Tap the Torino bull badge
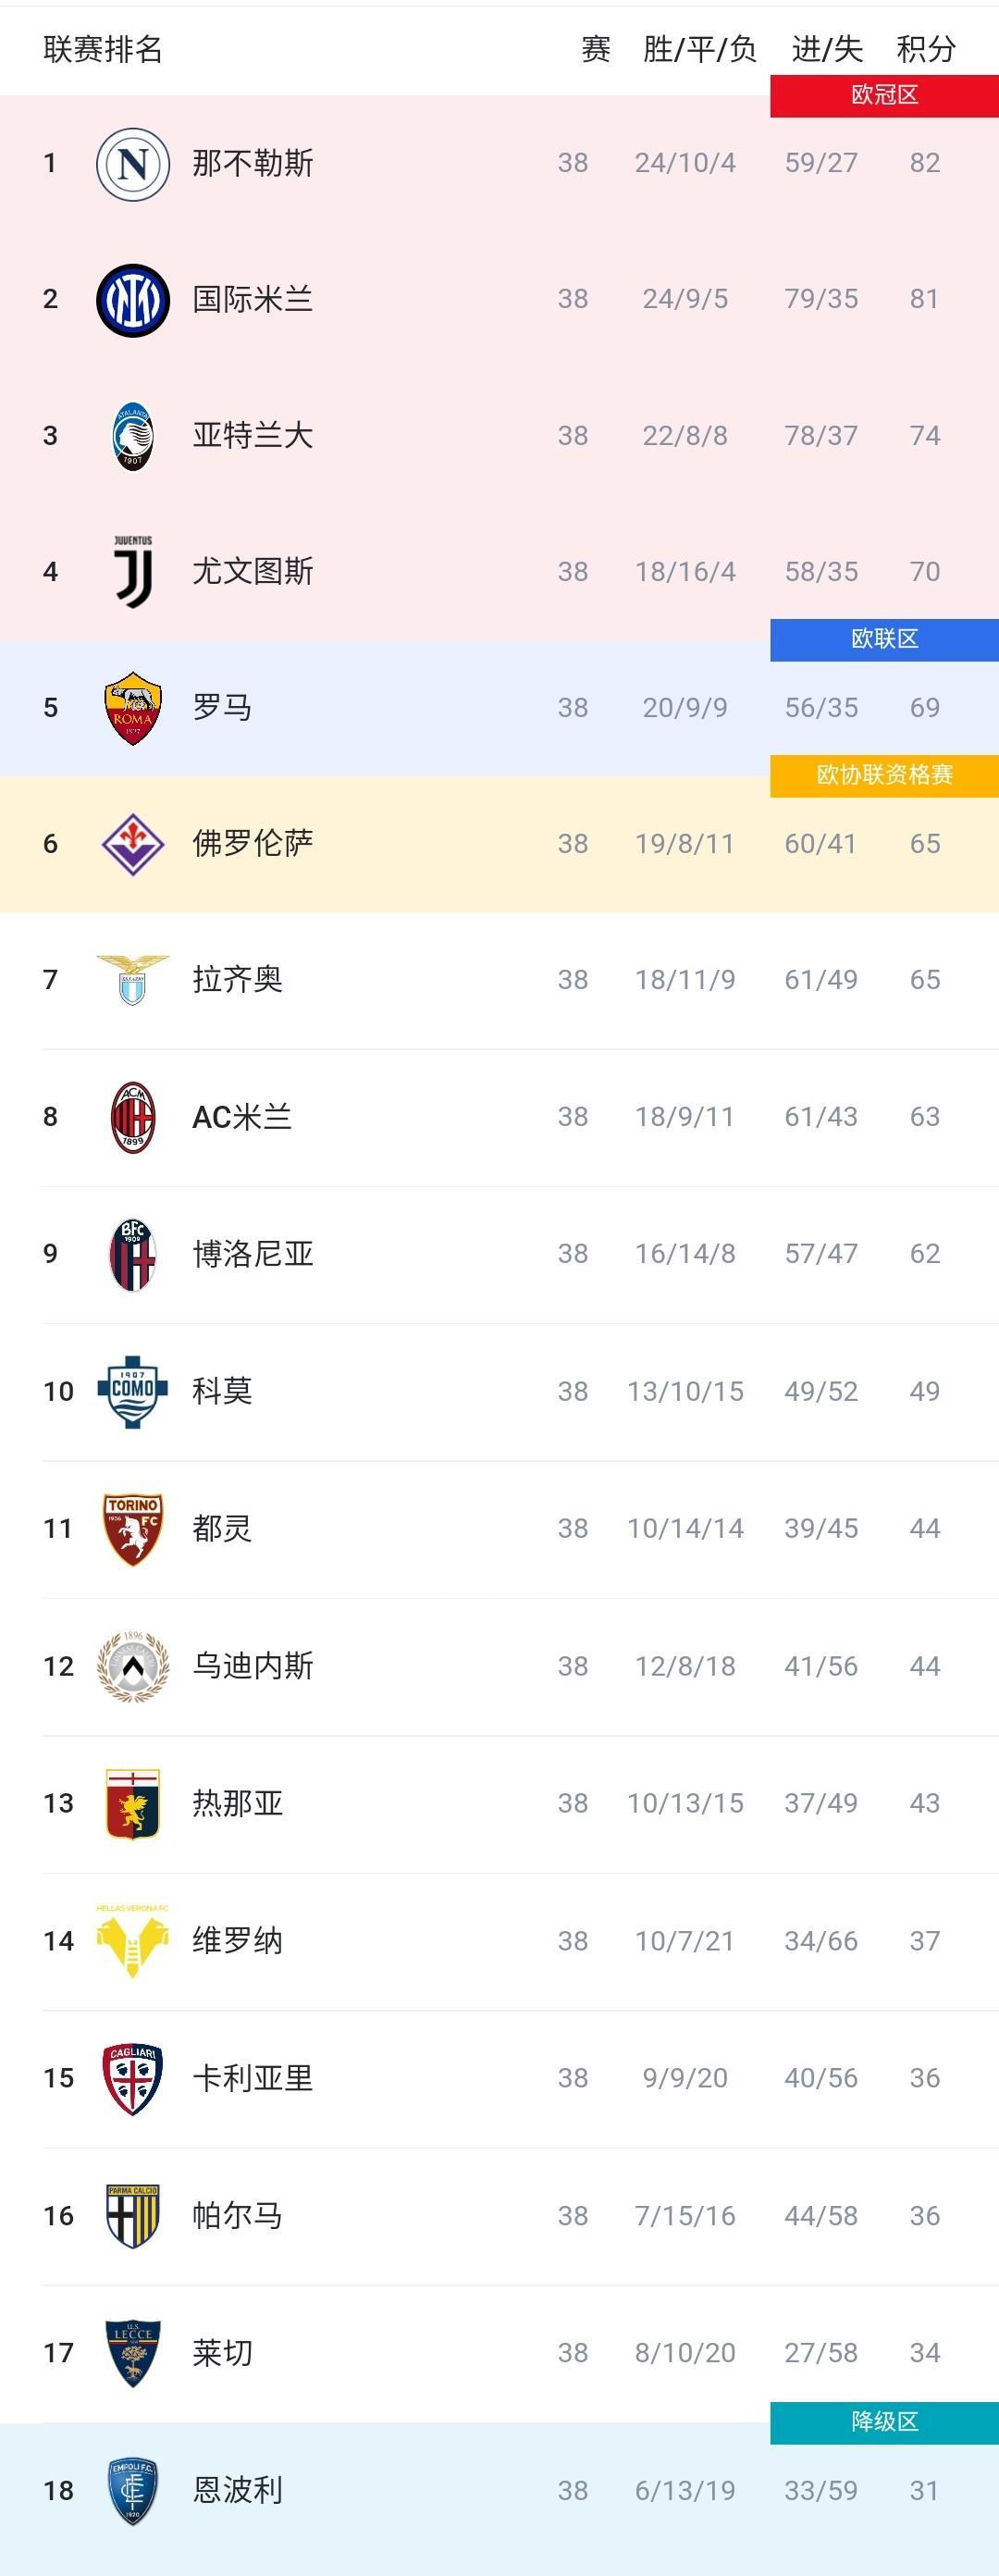The height and width of the screenshot is (2576, 999). tap(133, 1529)
